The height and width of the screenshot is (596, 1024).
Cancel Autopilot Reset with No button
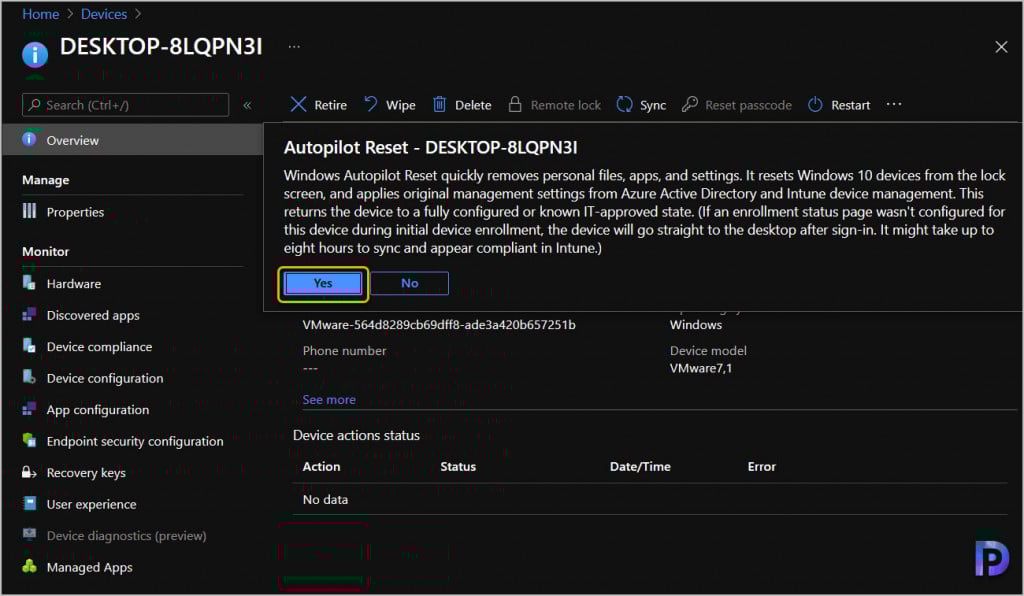[x=409, y=283]
